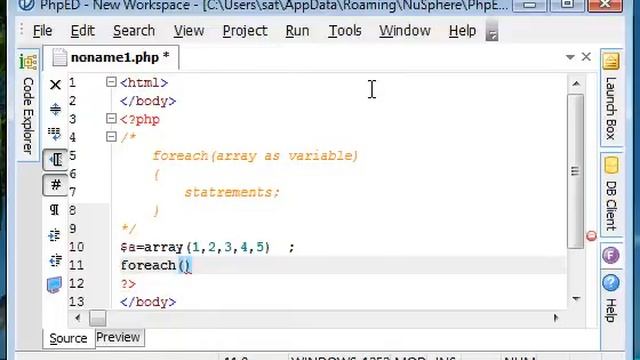This screenshot has width=640, height=360.
Task: Click the horizontal scrollbar left arrow
Action: (78, 318)
